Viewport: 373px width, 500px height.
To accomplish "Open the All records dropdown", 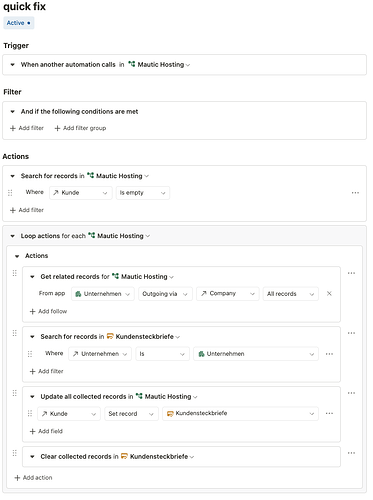I will 291,294.
